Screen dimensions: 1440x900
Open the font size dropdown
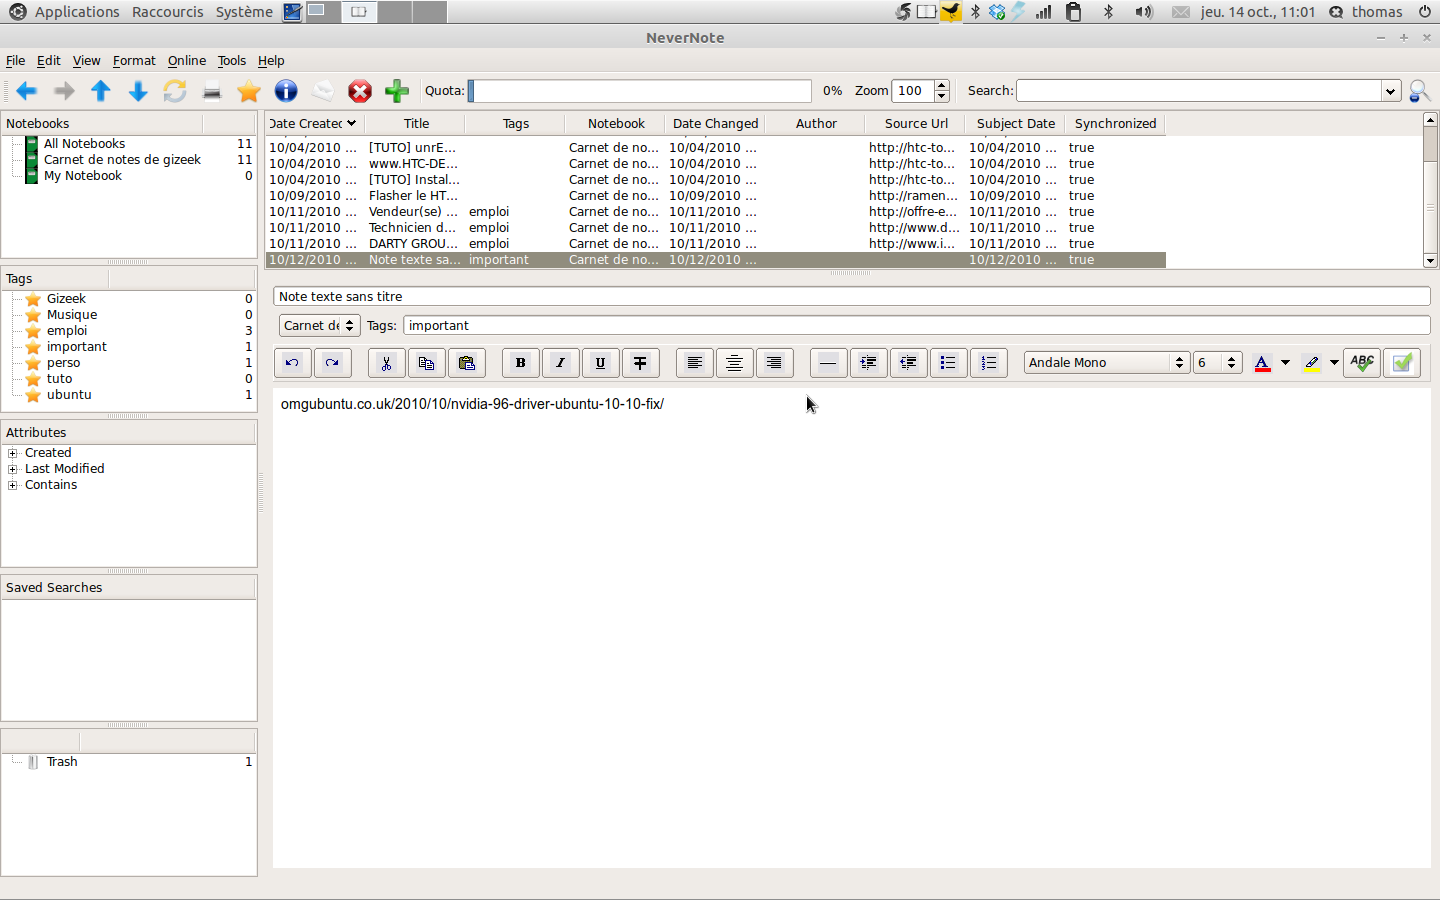pos(1218,363)
